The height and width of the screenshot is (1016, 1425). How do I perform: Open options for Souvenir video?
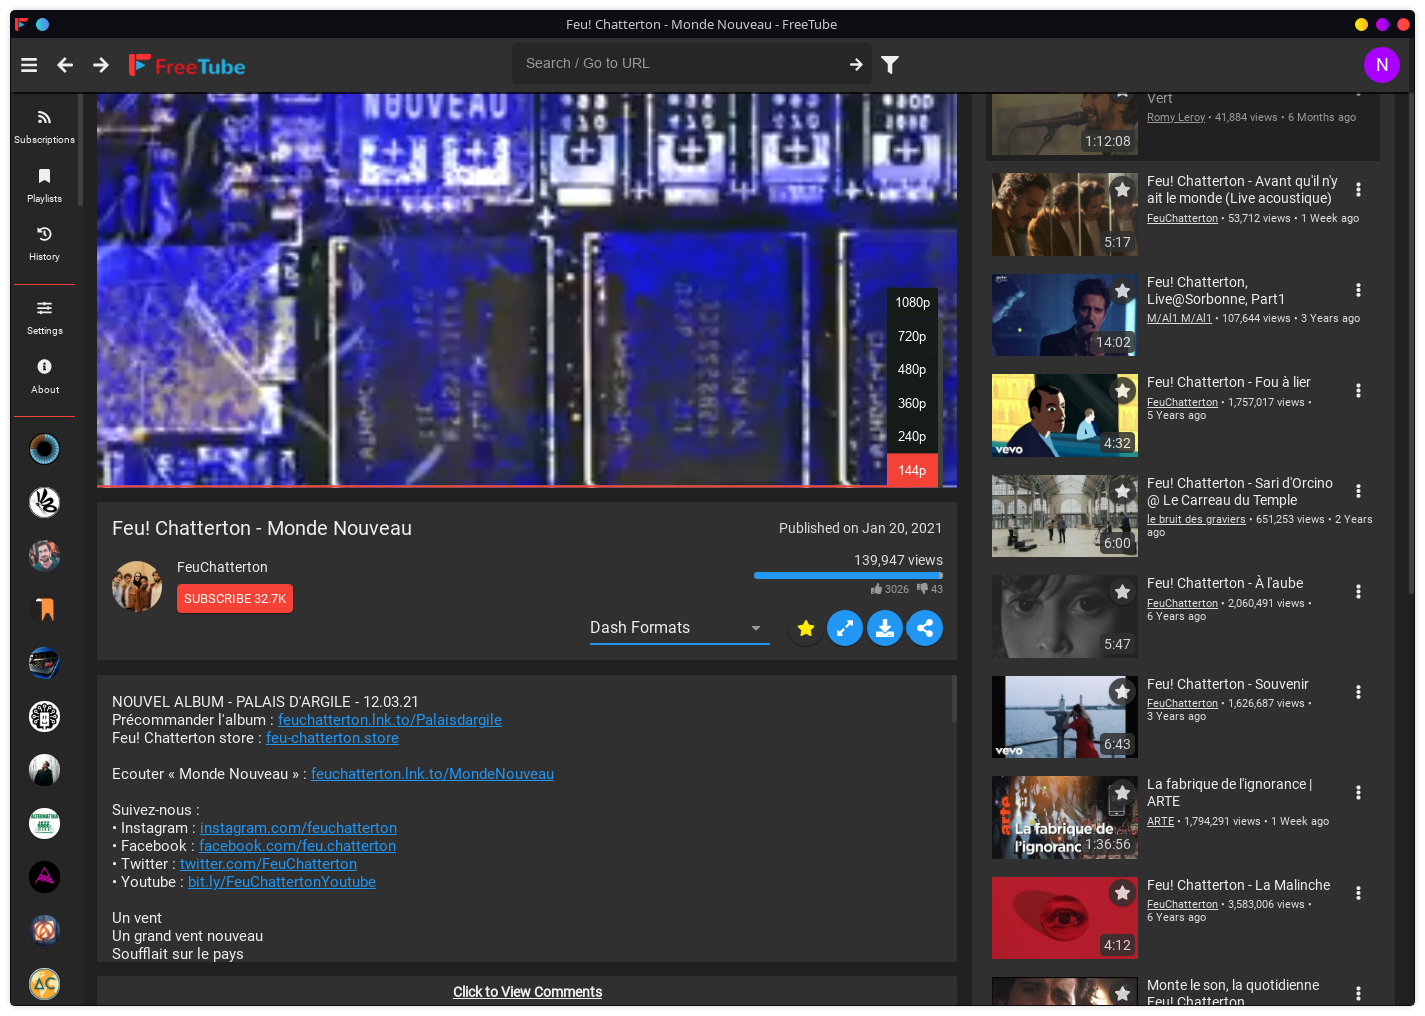point(1358,692)
